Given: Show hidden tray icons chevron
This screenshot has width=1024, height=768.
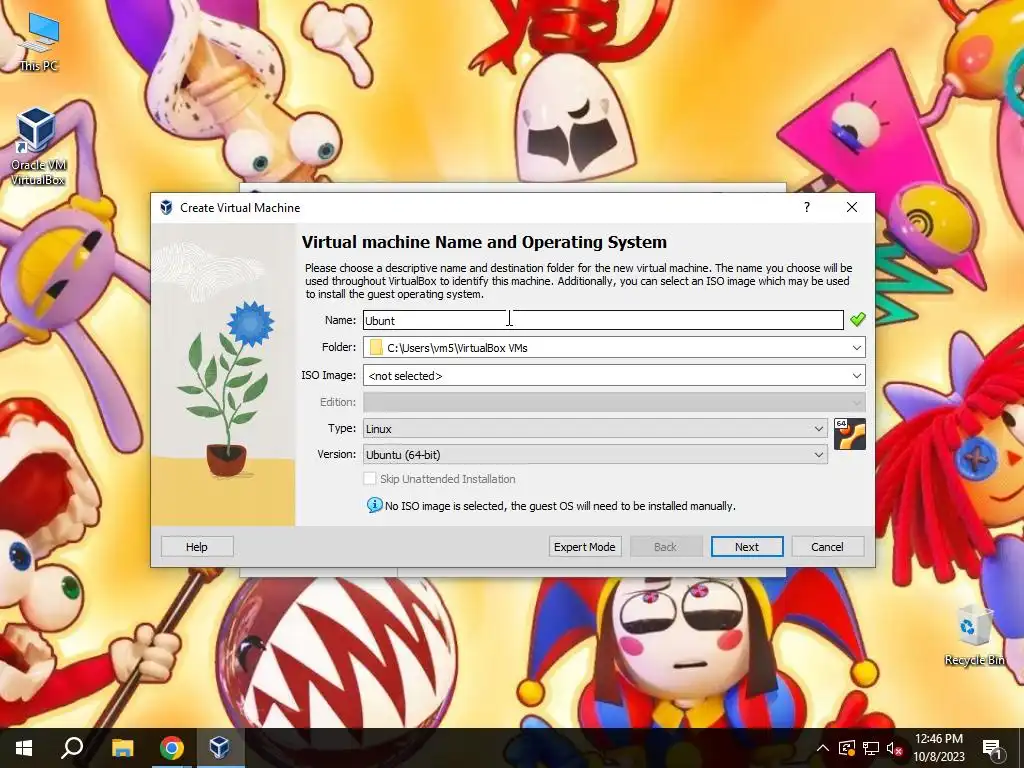Looking at the screenshot, I should tap(822, 748).
